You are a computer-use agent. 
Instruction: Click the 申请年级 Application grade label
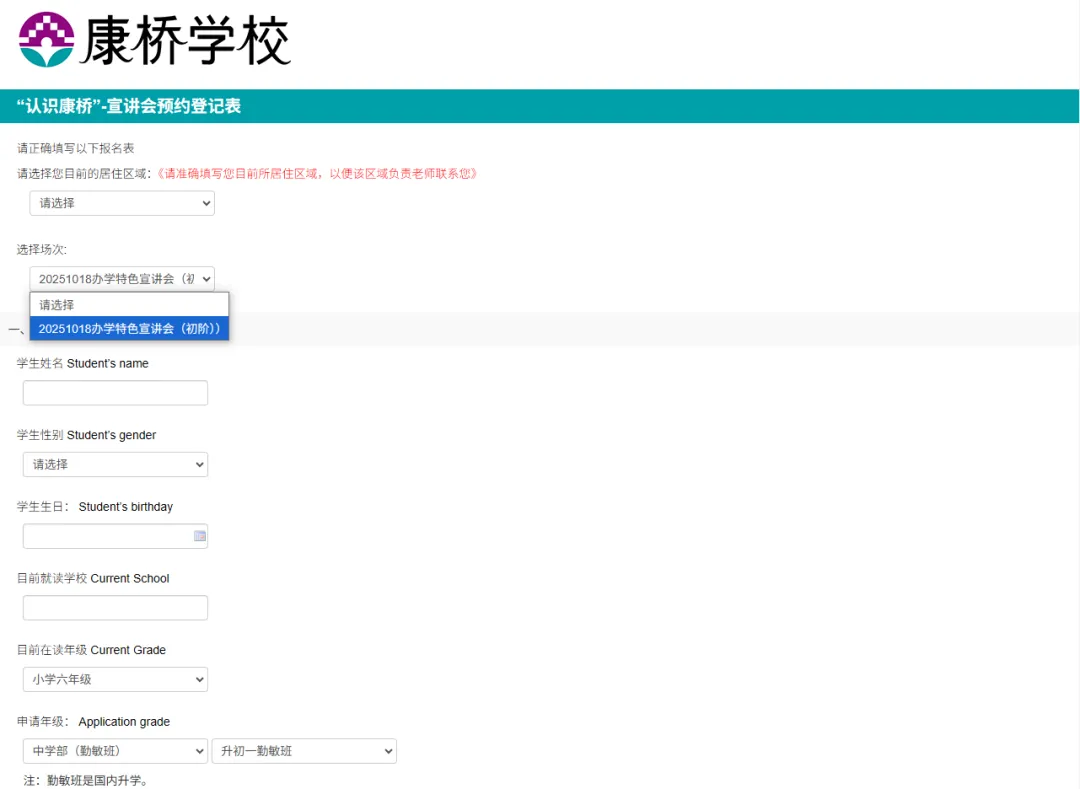94,722
